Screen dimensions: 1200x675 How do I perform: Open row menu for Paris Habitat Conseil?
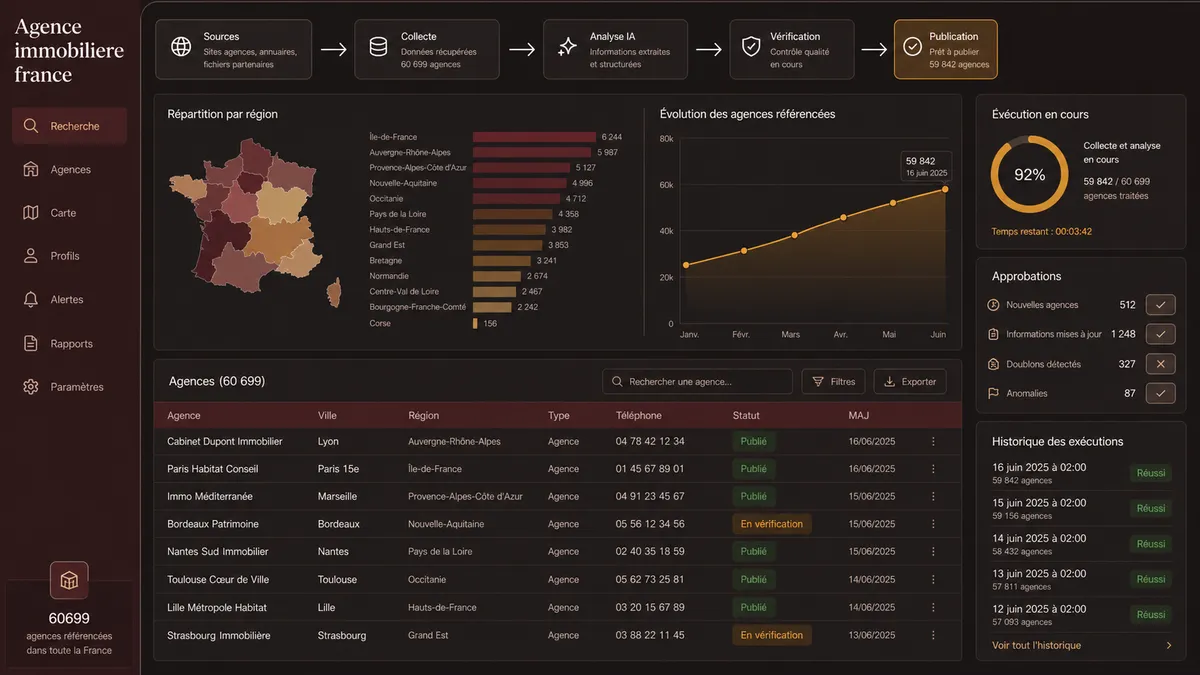(x=933, y=469)
